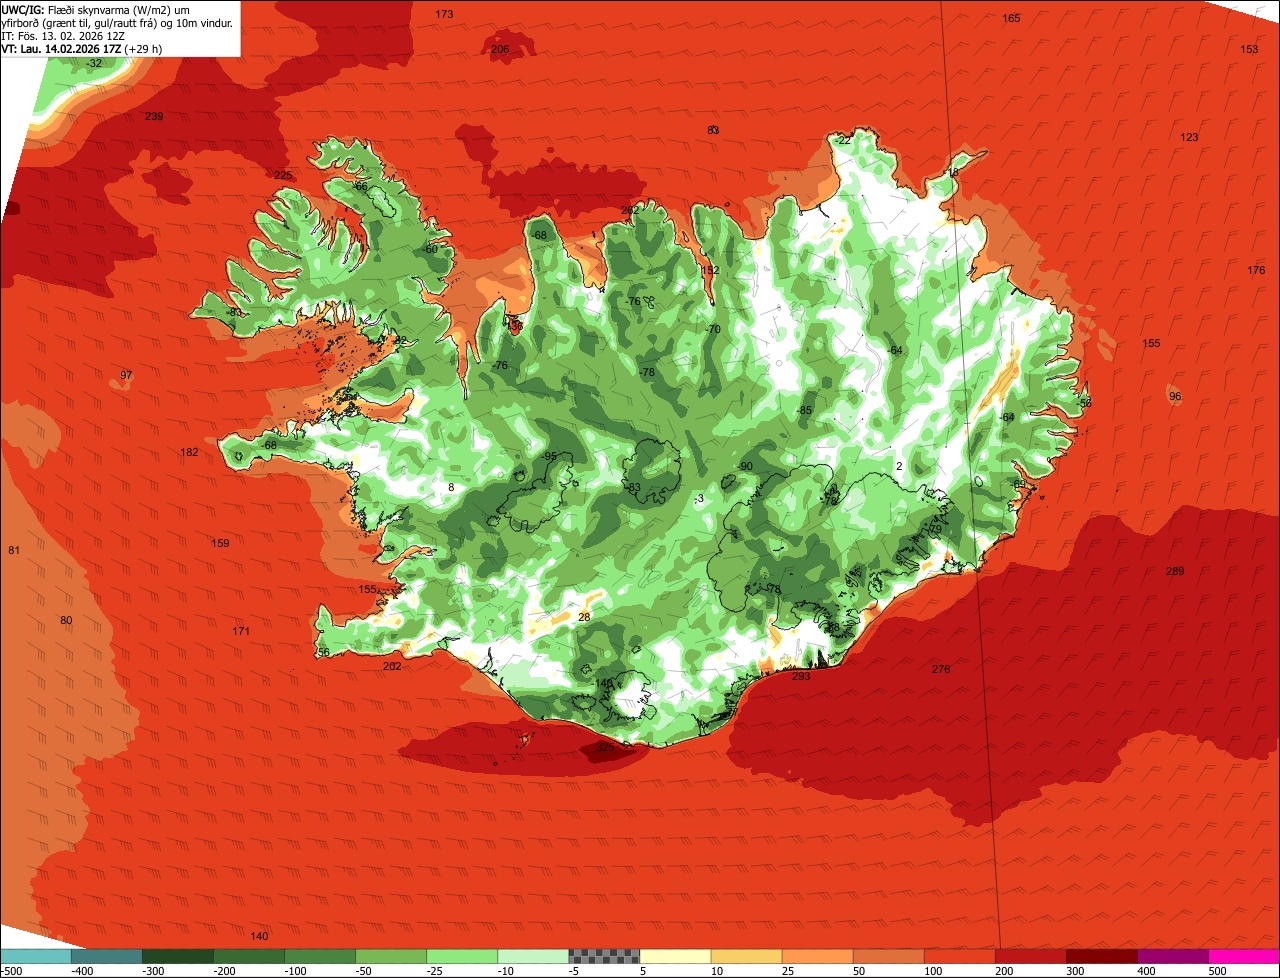Click the '97' value in western sea
Viewport: 1280px width, 978px height.
(126, 375)
